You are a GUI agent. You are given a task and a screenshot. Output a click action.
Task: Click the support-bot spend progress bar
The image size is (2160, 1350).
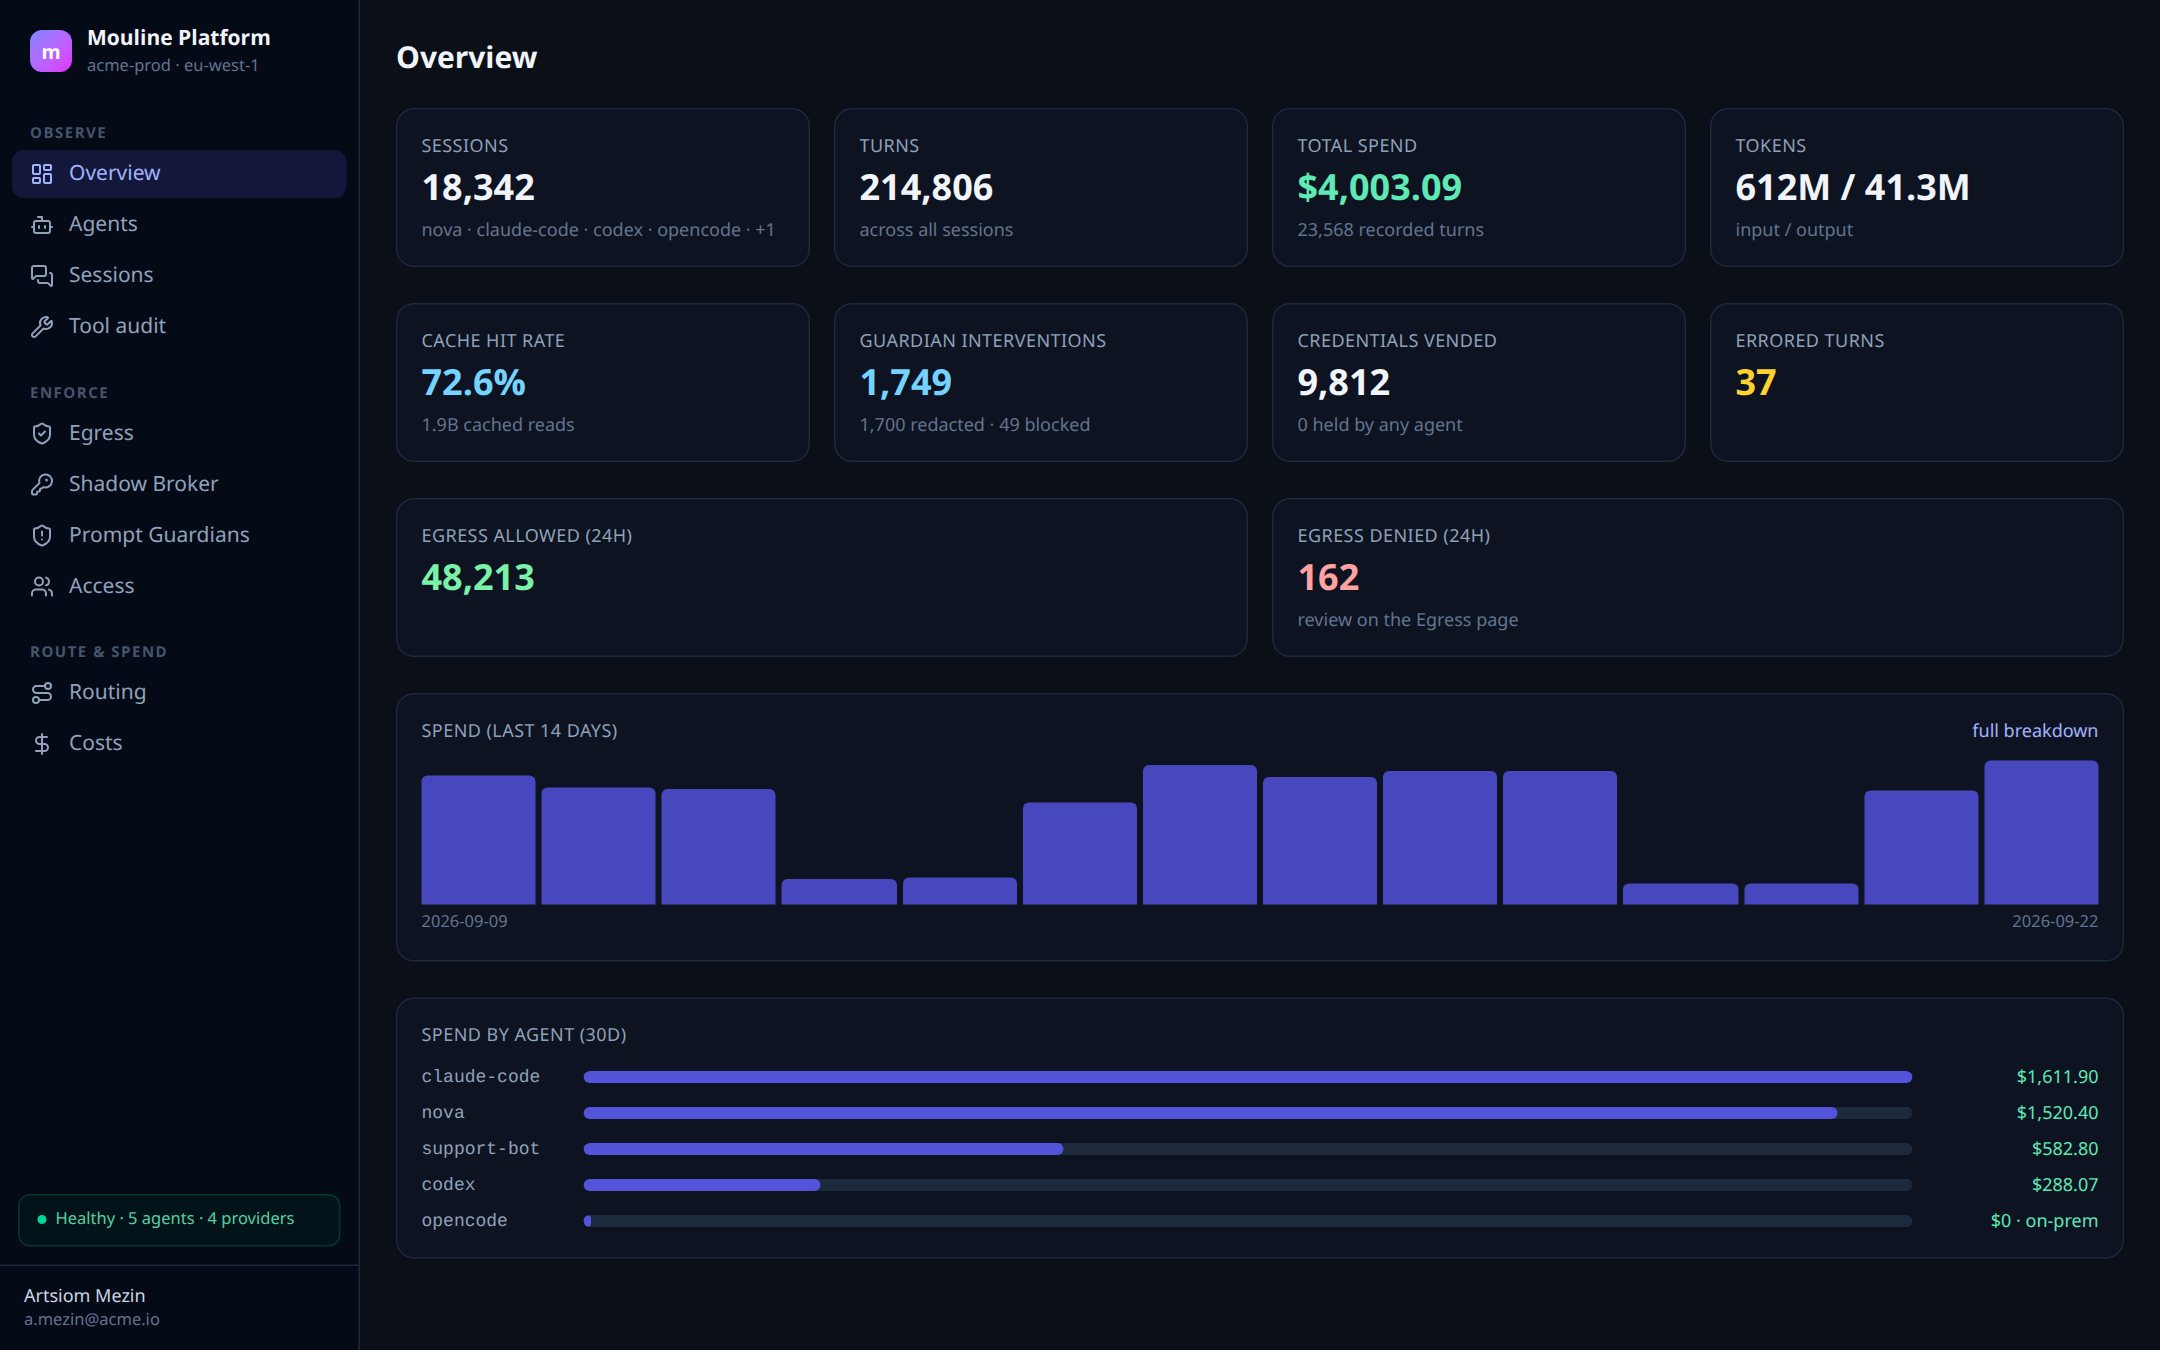click(1248, 1149)
